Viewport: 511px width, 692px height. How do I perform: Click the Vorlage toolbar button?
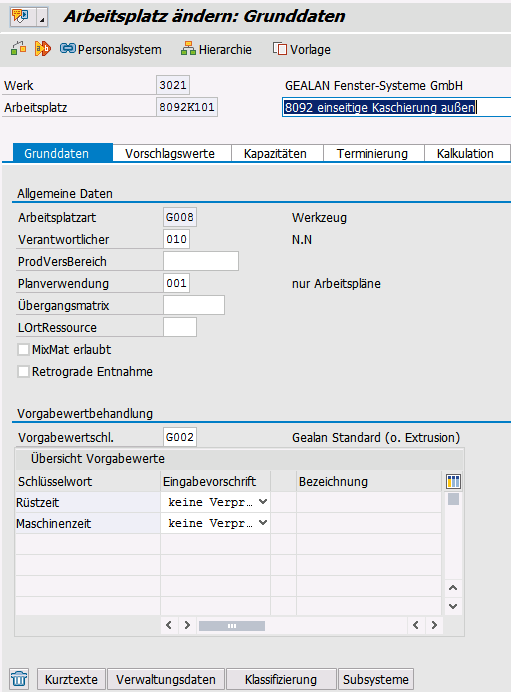[302, 49]
